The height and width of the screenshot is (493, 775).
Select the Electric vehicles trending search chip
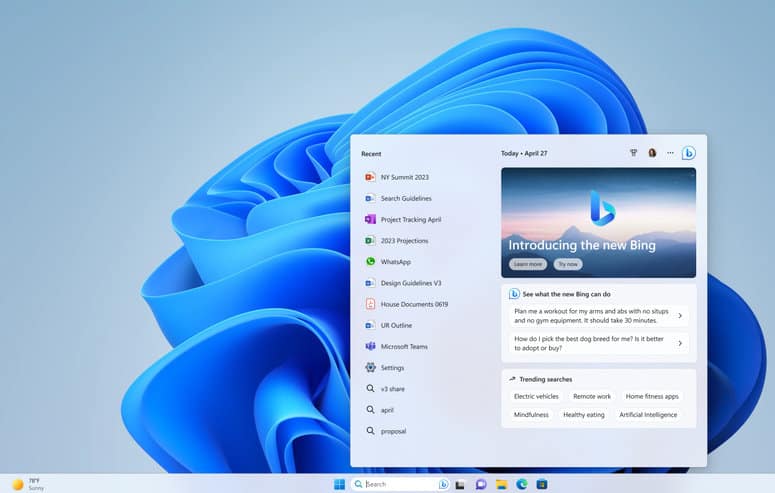point(536,396)
